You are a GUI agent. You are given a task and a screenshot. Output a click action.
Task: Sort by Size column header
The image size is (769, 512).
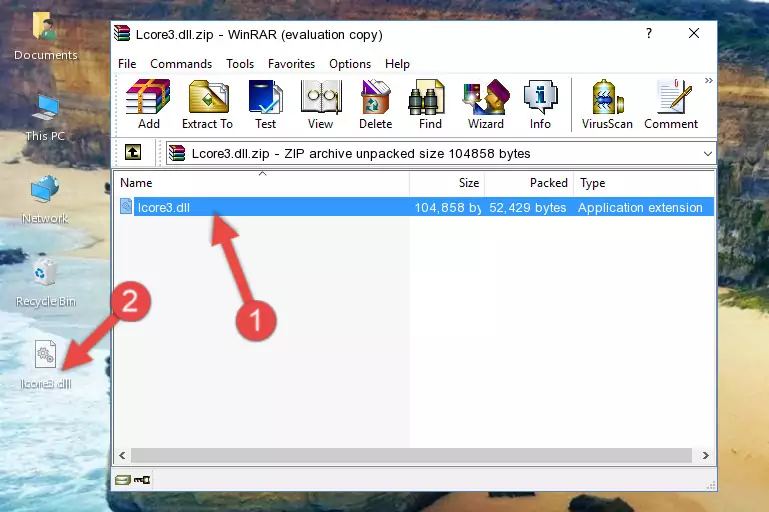(447, 183)
